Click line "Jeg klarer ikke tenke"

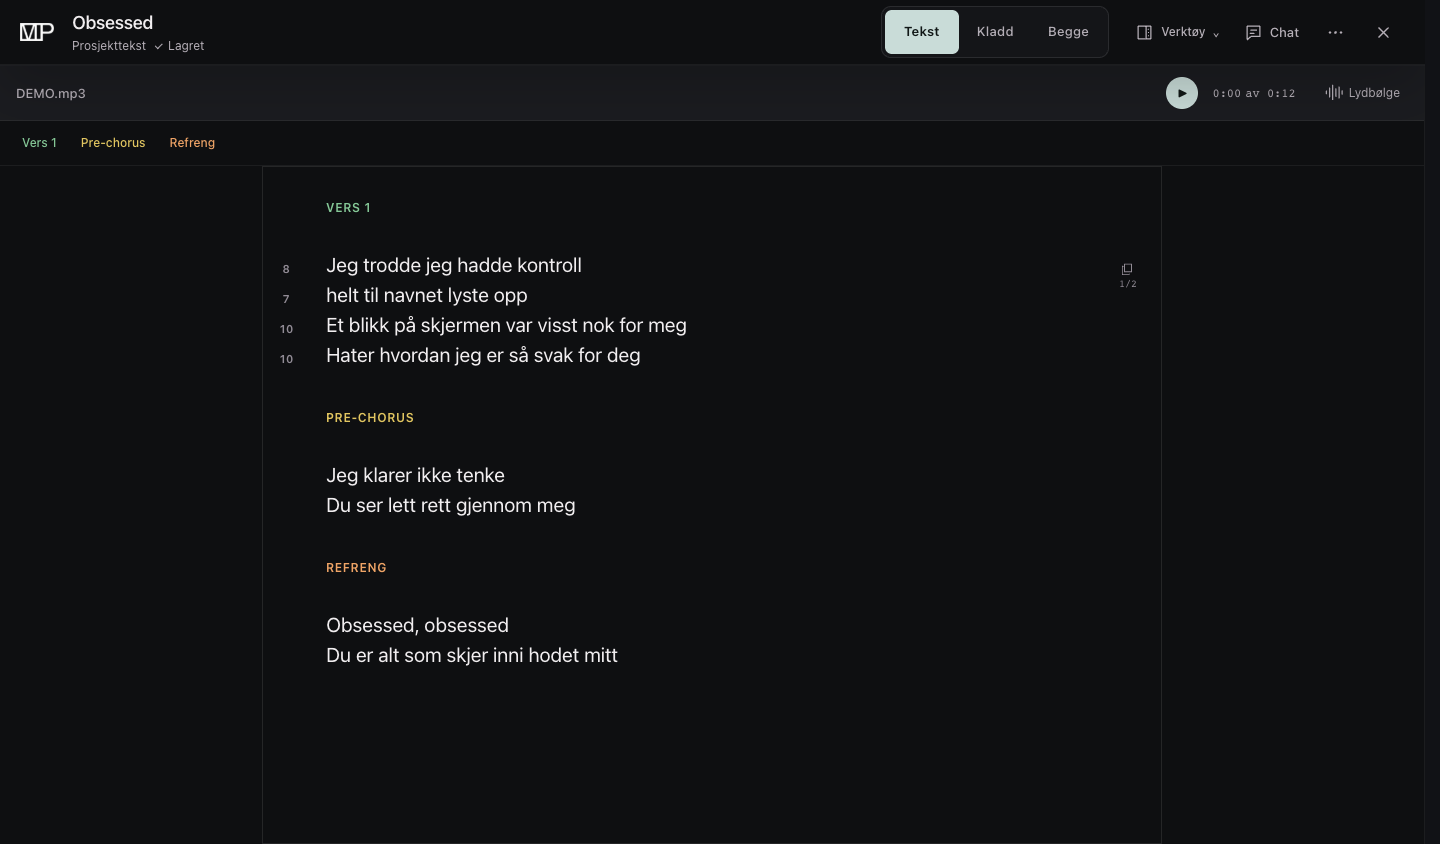click(415, 475)
